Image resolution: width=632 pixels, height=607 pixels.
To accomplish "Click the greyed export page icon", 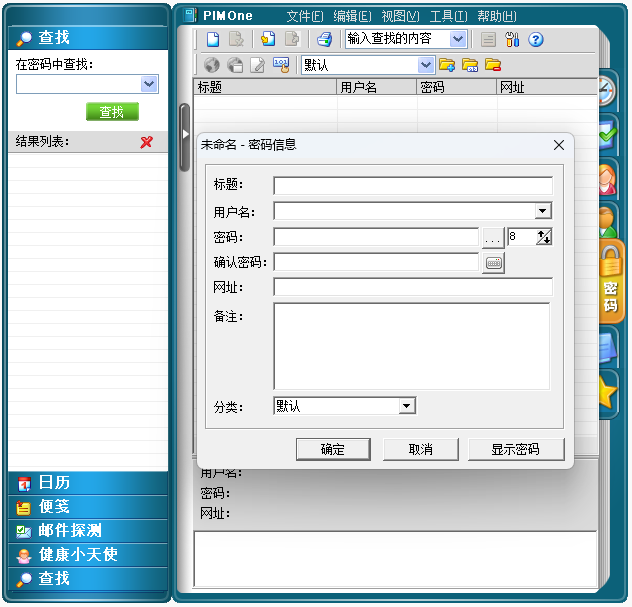I will pos(292,39).
